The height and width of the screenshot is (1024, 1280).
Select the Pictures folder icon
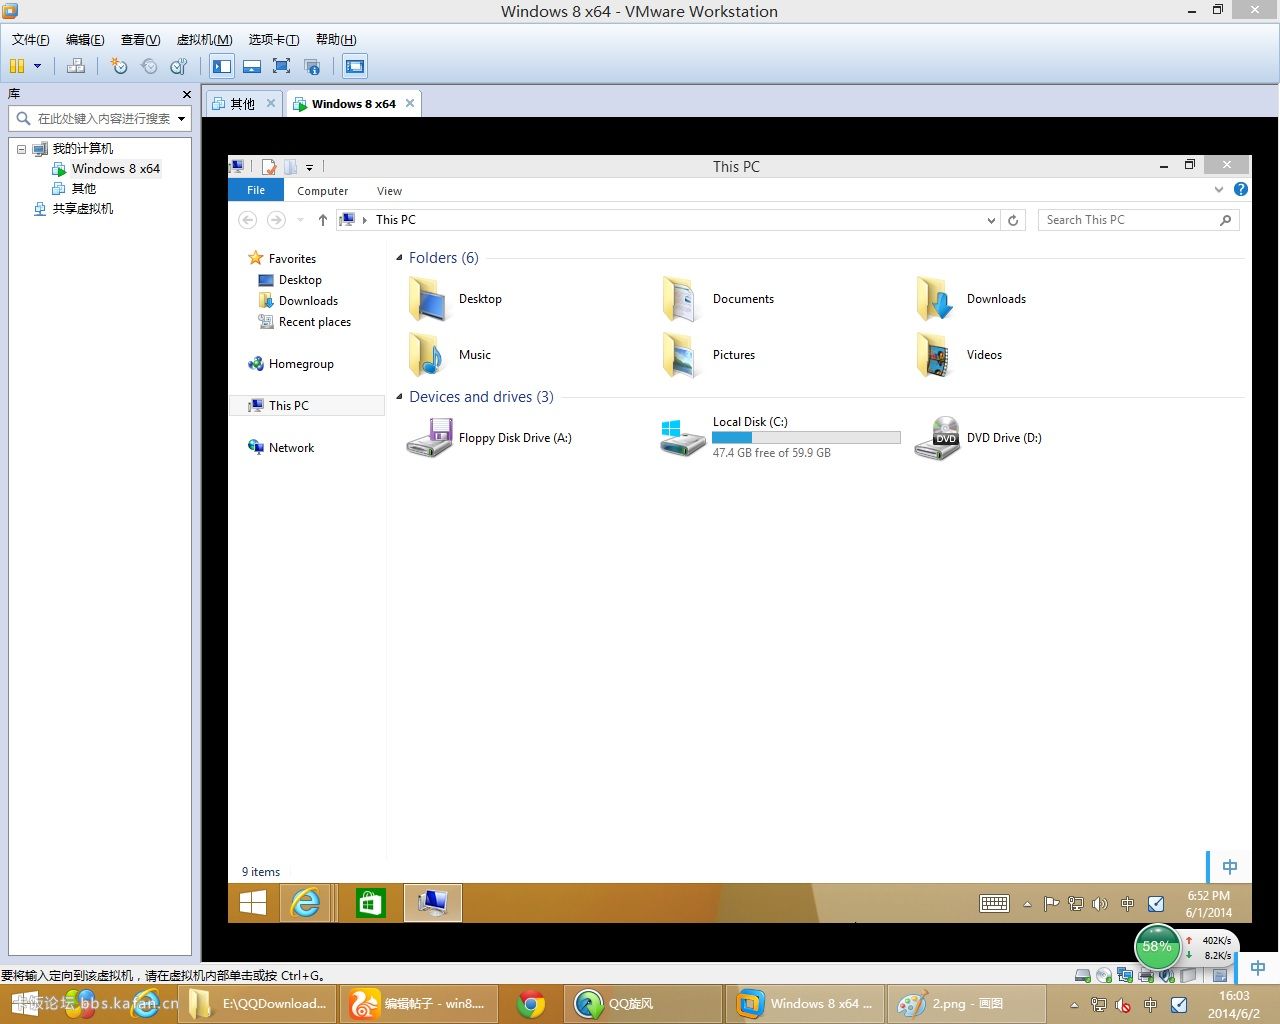coord(680,355)
